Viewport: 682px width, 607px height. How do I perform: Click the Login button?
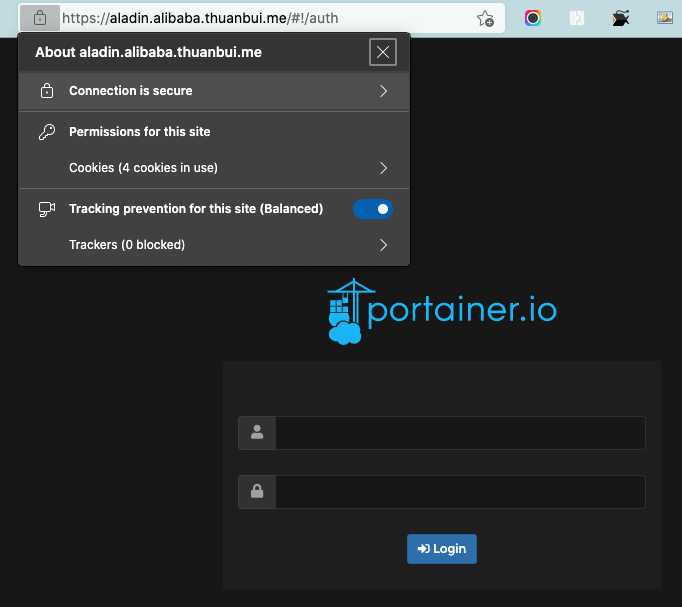(442, 549)
